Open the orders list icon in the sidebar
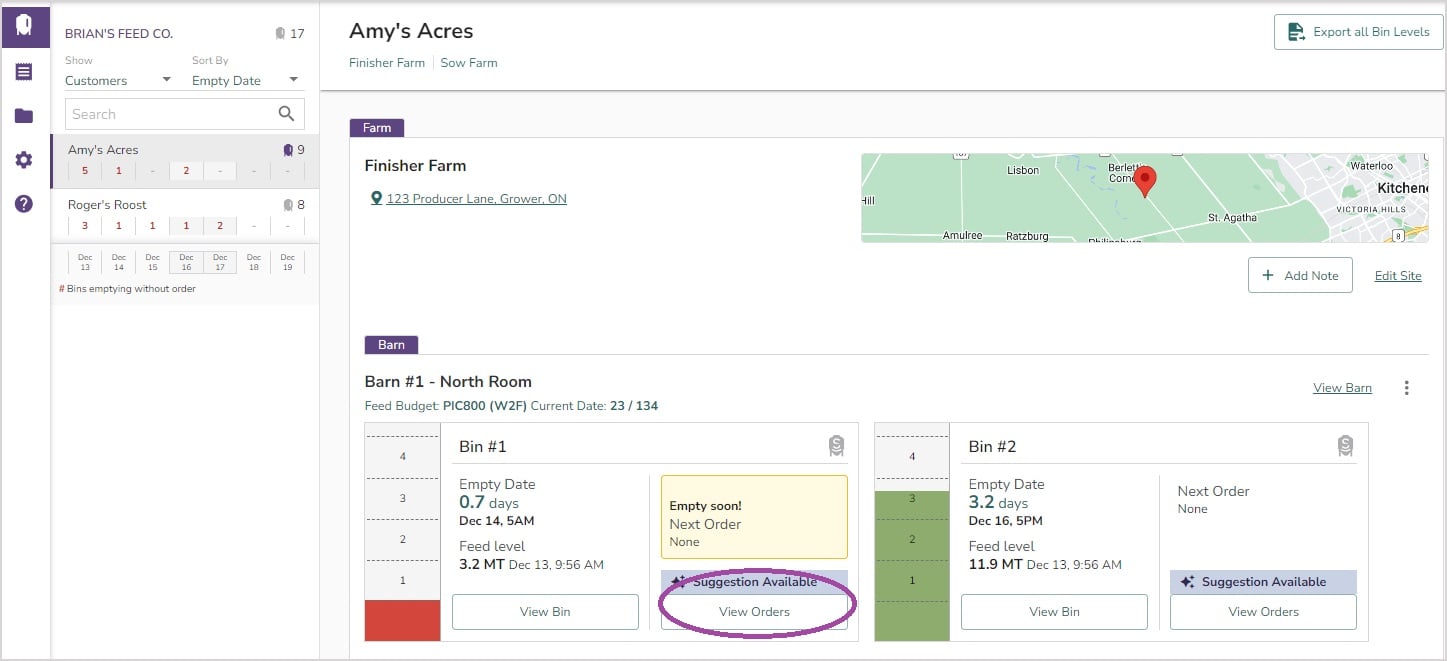1447x661 pixels. click(23, 71)
